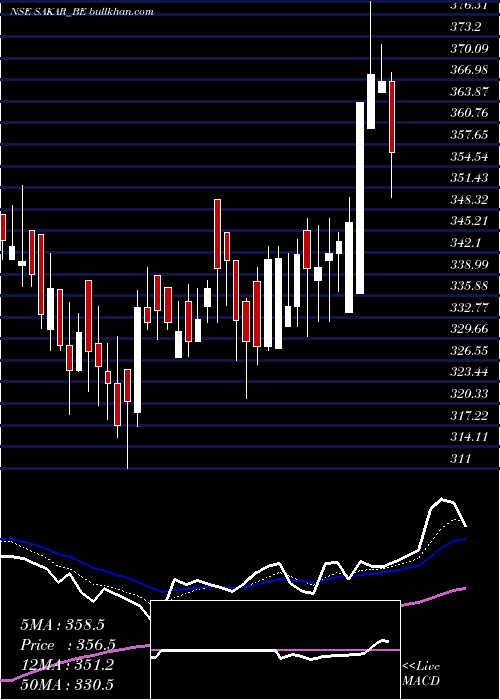This screenshot has height=700, width=500.
Task: Click the 354.54 price axis label
Action: tap(469, 157)
